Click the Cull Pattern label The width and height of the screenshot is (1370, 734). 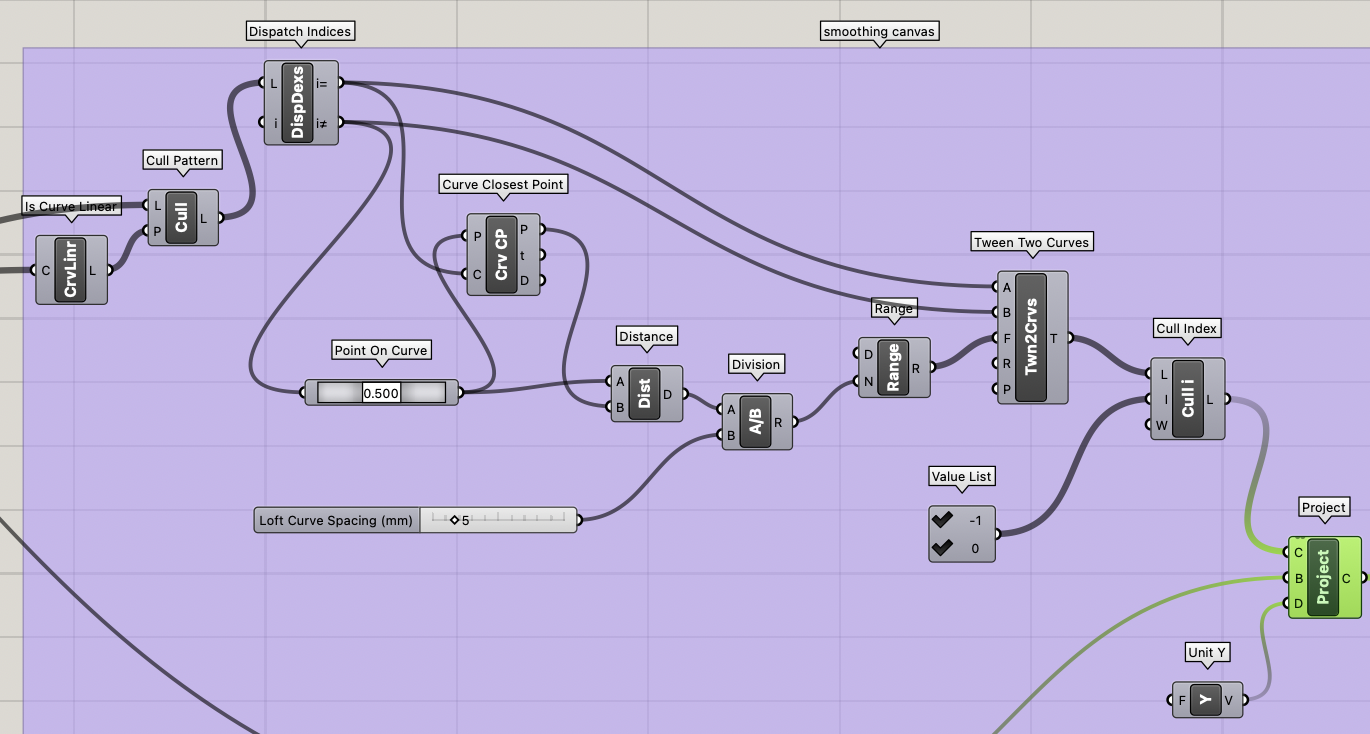point(183,160)
